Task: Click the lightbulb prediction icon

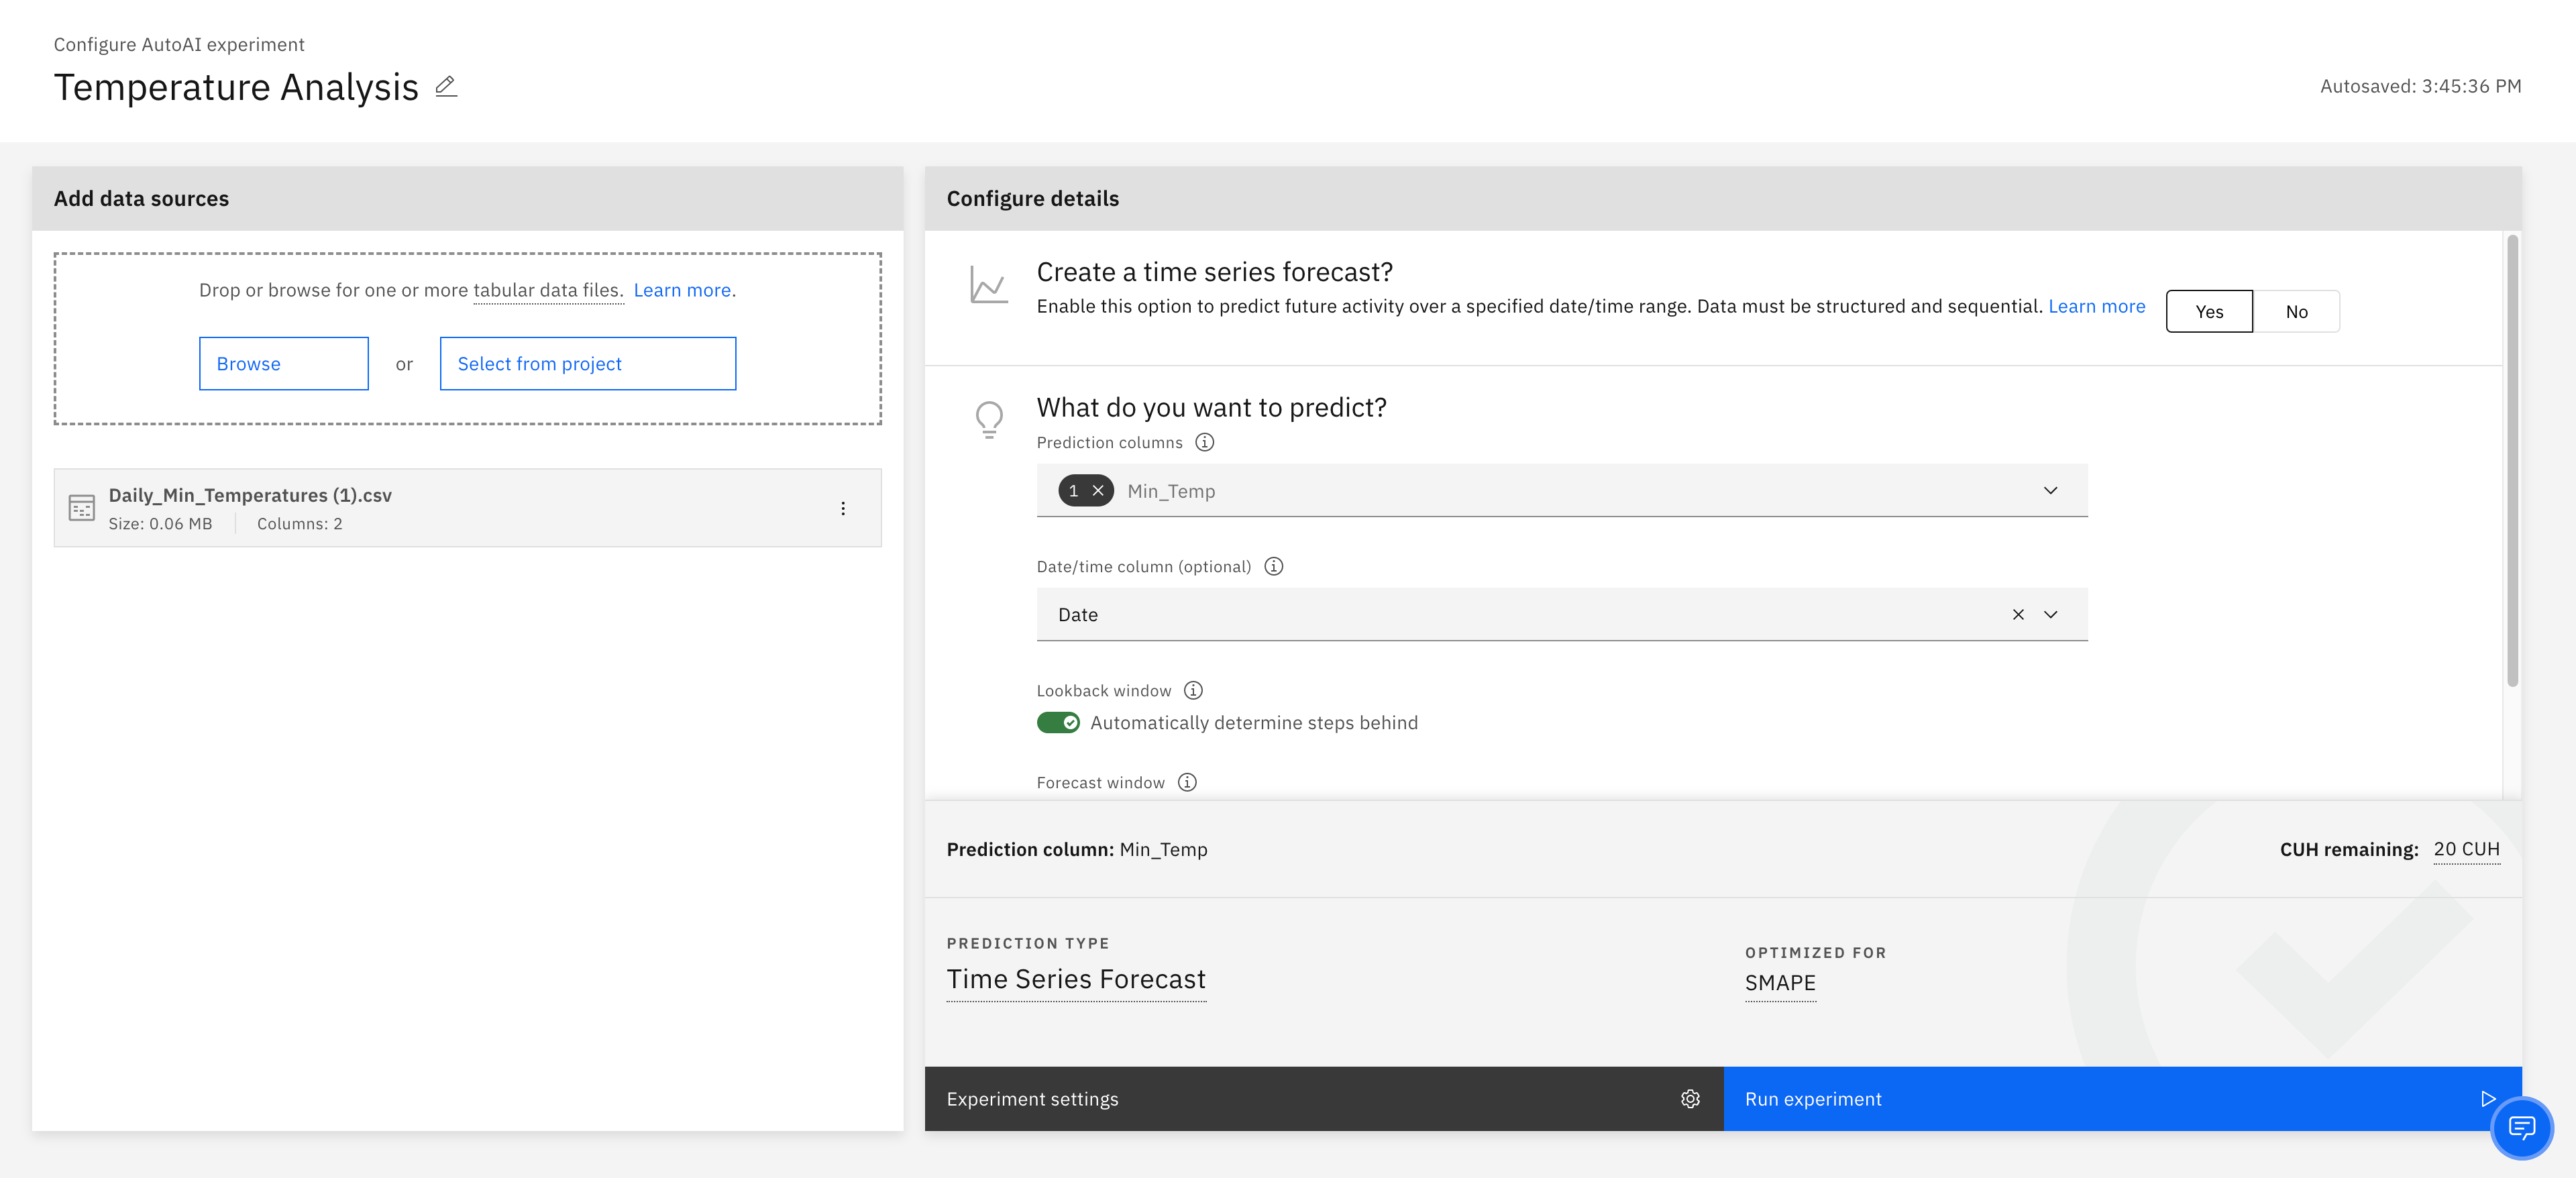Action: point(989,420)
